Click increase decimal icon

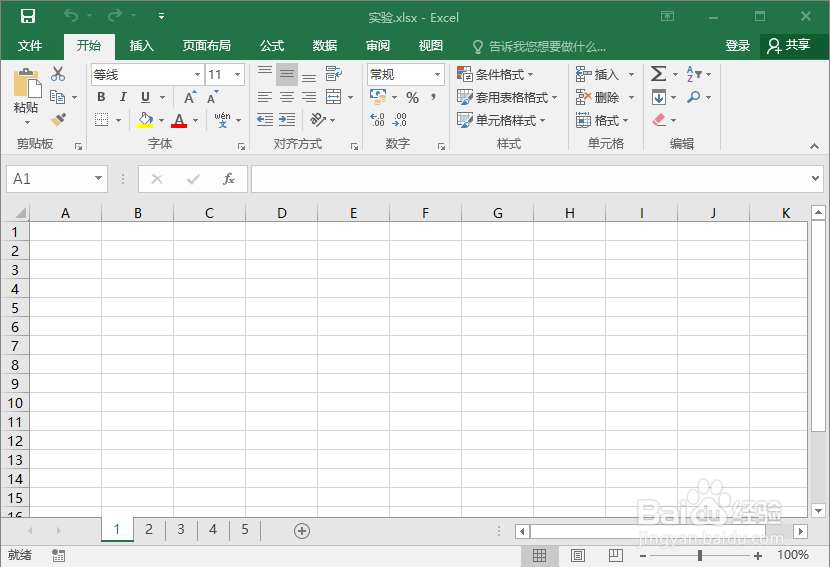[x=377, y=120]
